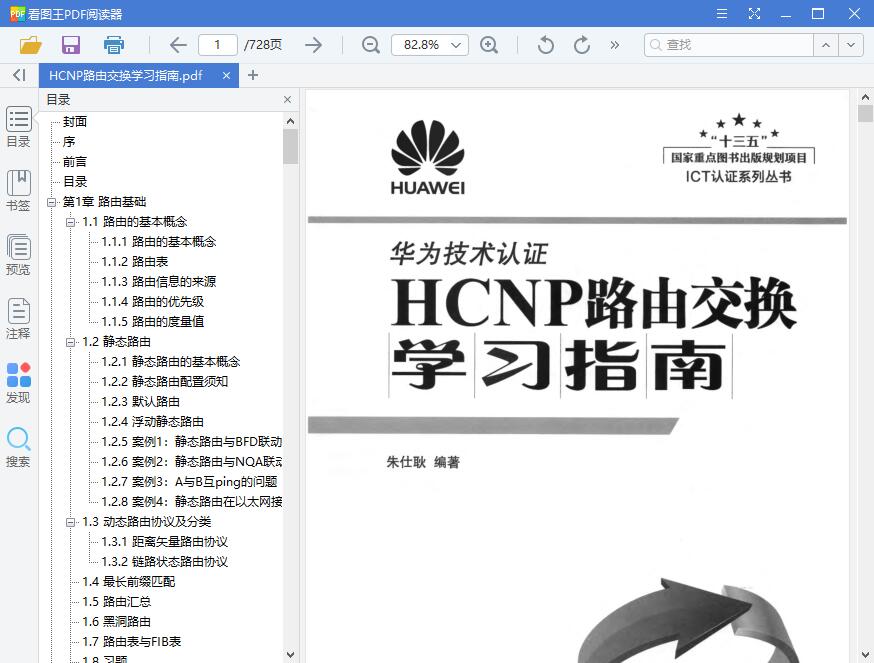
Task: Open the 注释 annotation panel
Action: point(18,315)
